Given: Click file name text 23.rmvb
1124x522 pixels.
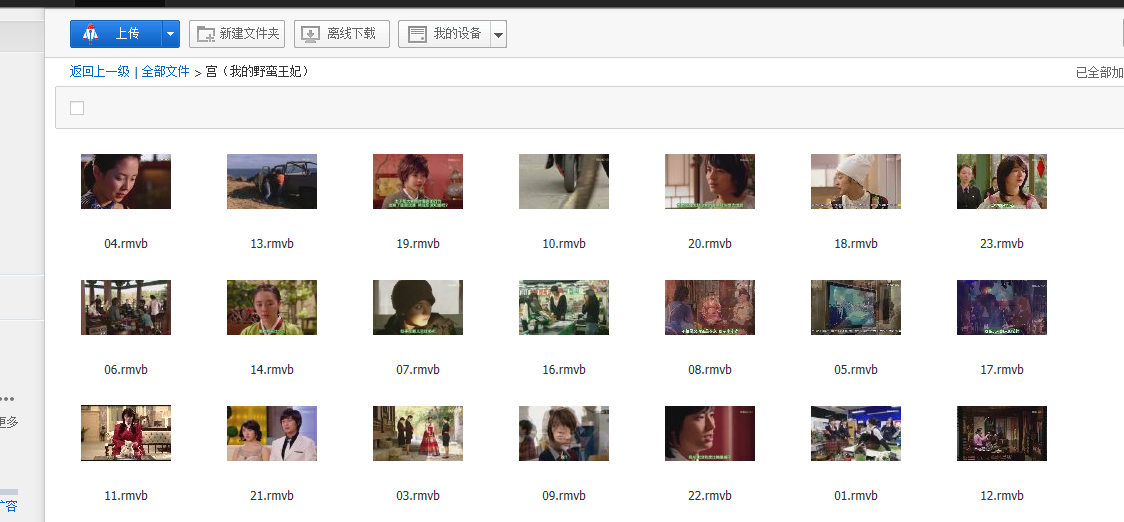Looking at the screenshot, I should 1002,244.
